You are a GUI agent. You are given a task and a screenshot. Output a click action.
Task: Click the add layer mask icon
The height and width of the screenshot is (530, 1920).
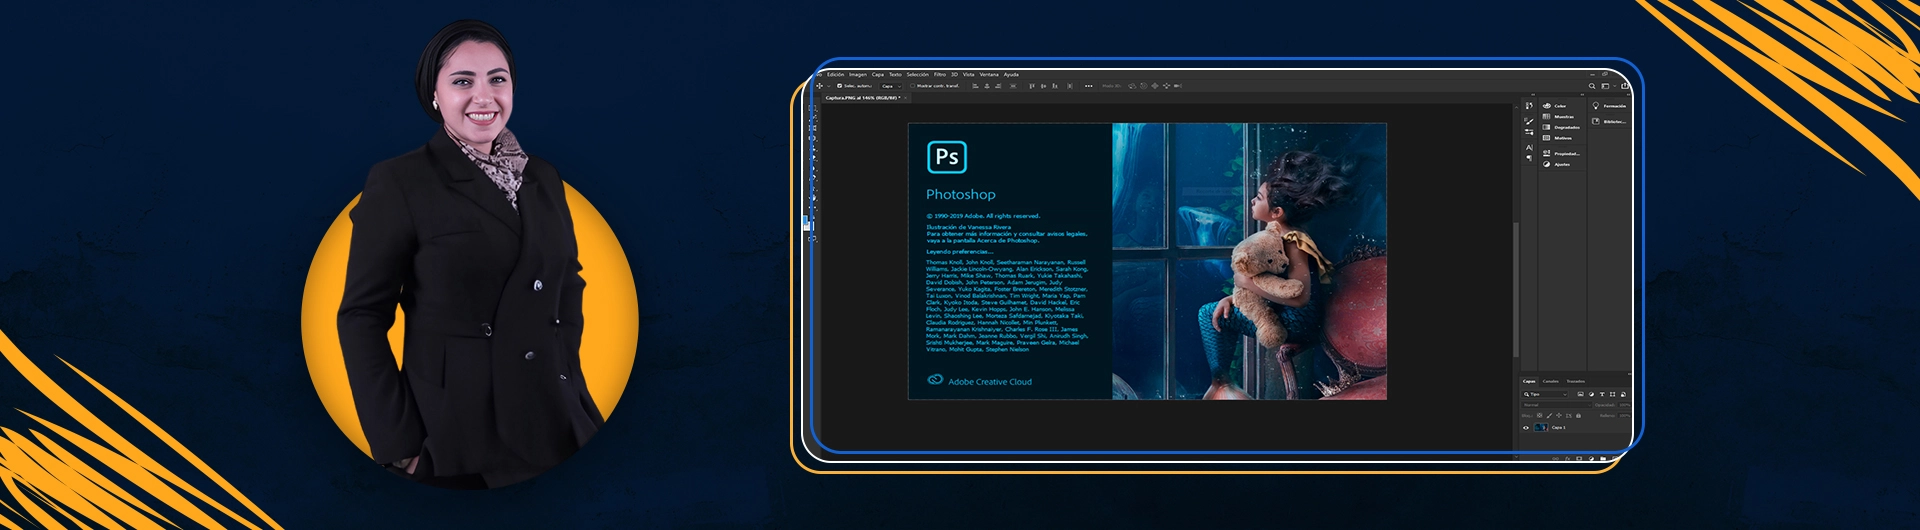tap(1579, 459)
